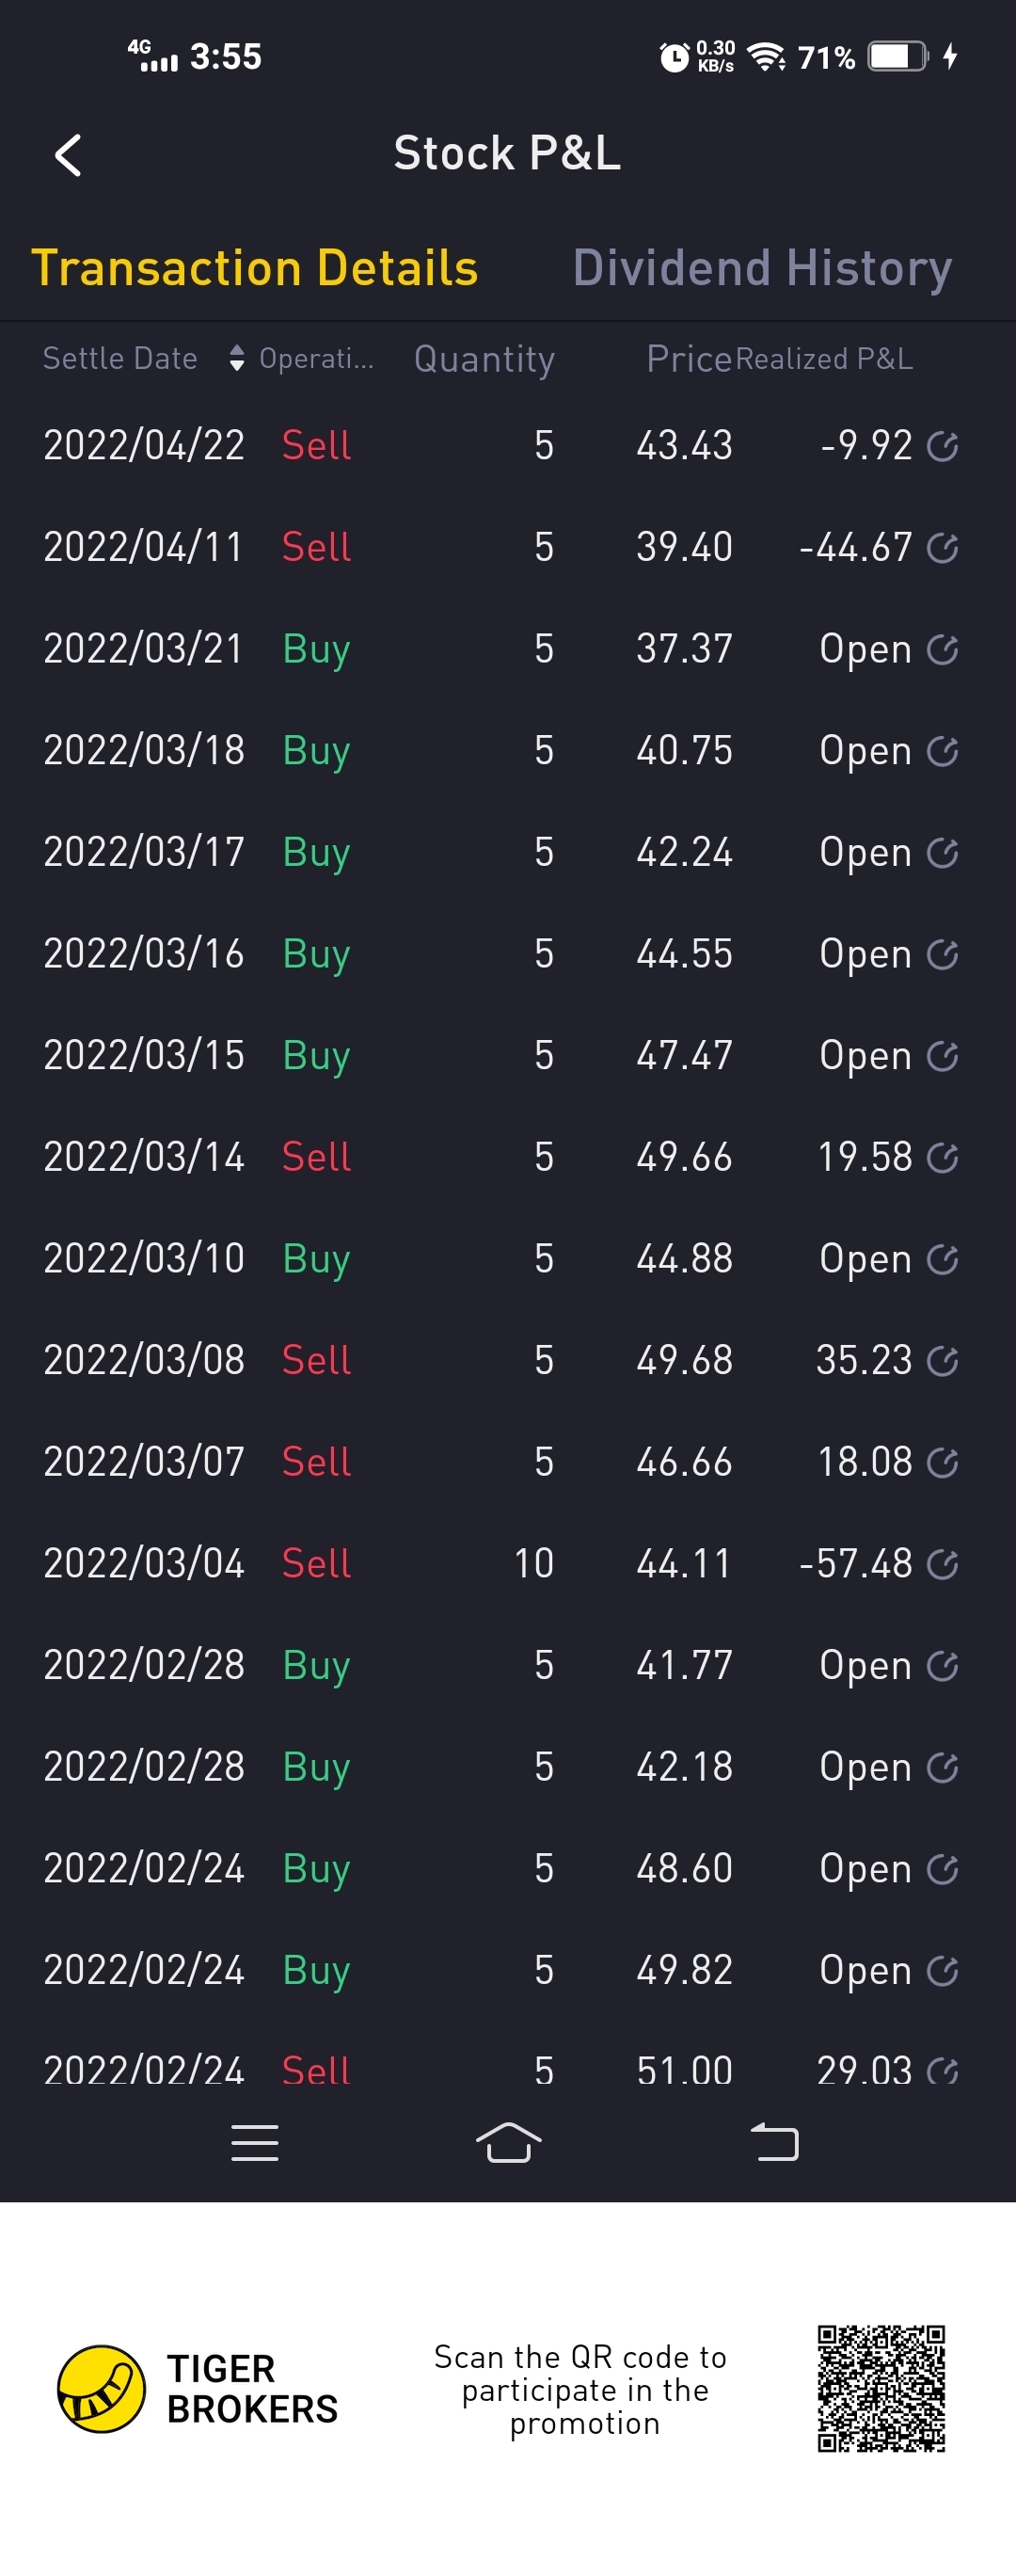This screenshot has height=2576, width=1016.
Task: Tap the promotion QR code
Action: [881, 2388]
